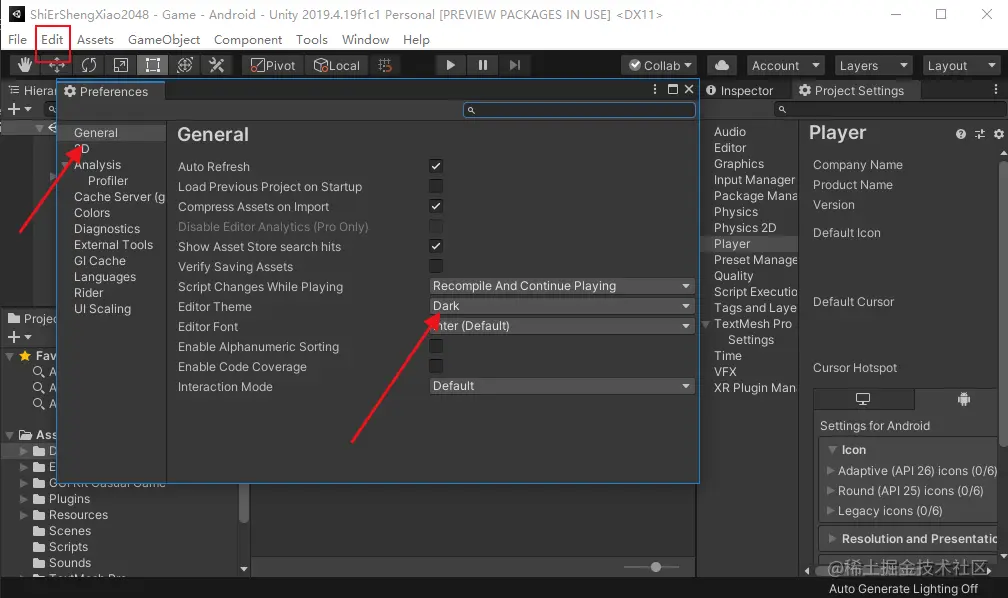The image size is (1008, 598).
Task: Open Preferences window options menu
Action: click(x=655, y=89)
